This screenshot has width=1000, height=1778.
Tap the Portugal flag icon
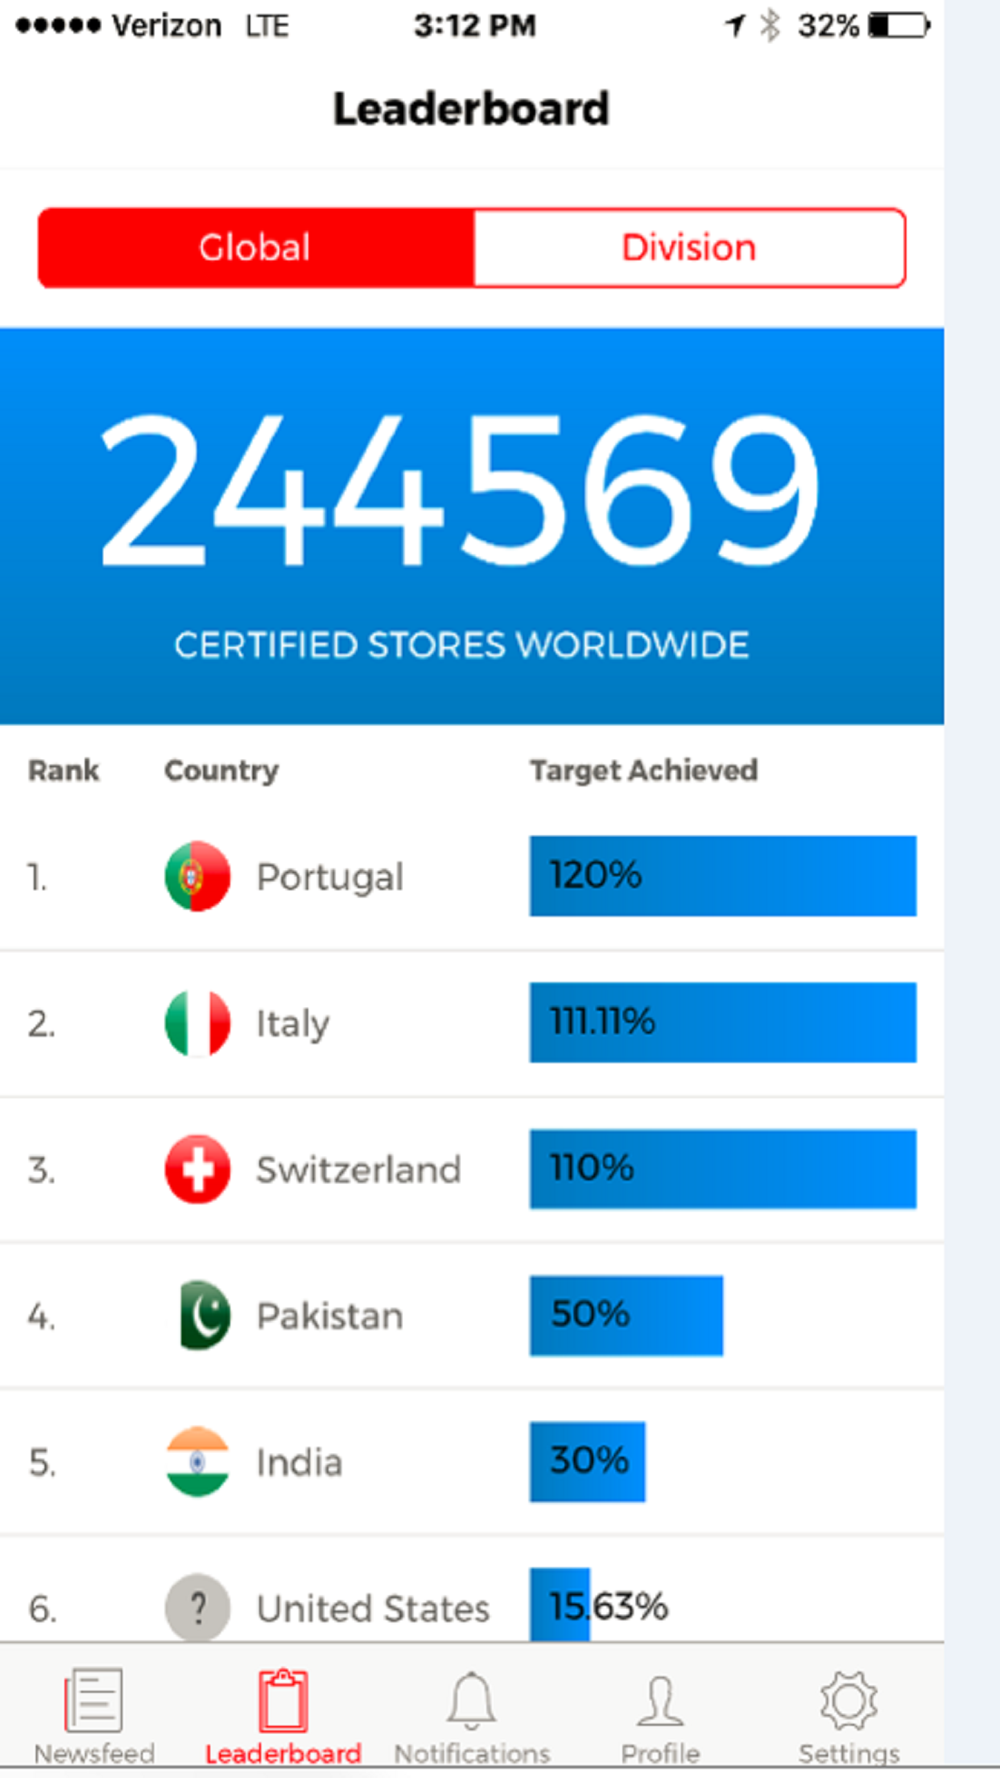(x=197, y=876)
